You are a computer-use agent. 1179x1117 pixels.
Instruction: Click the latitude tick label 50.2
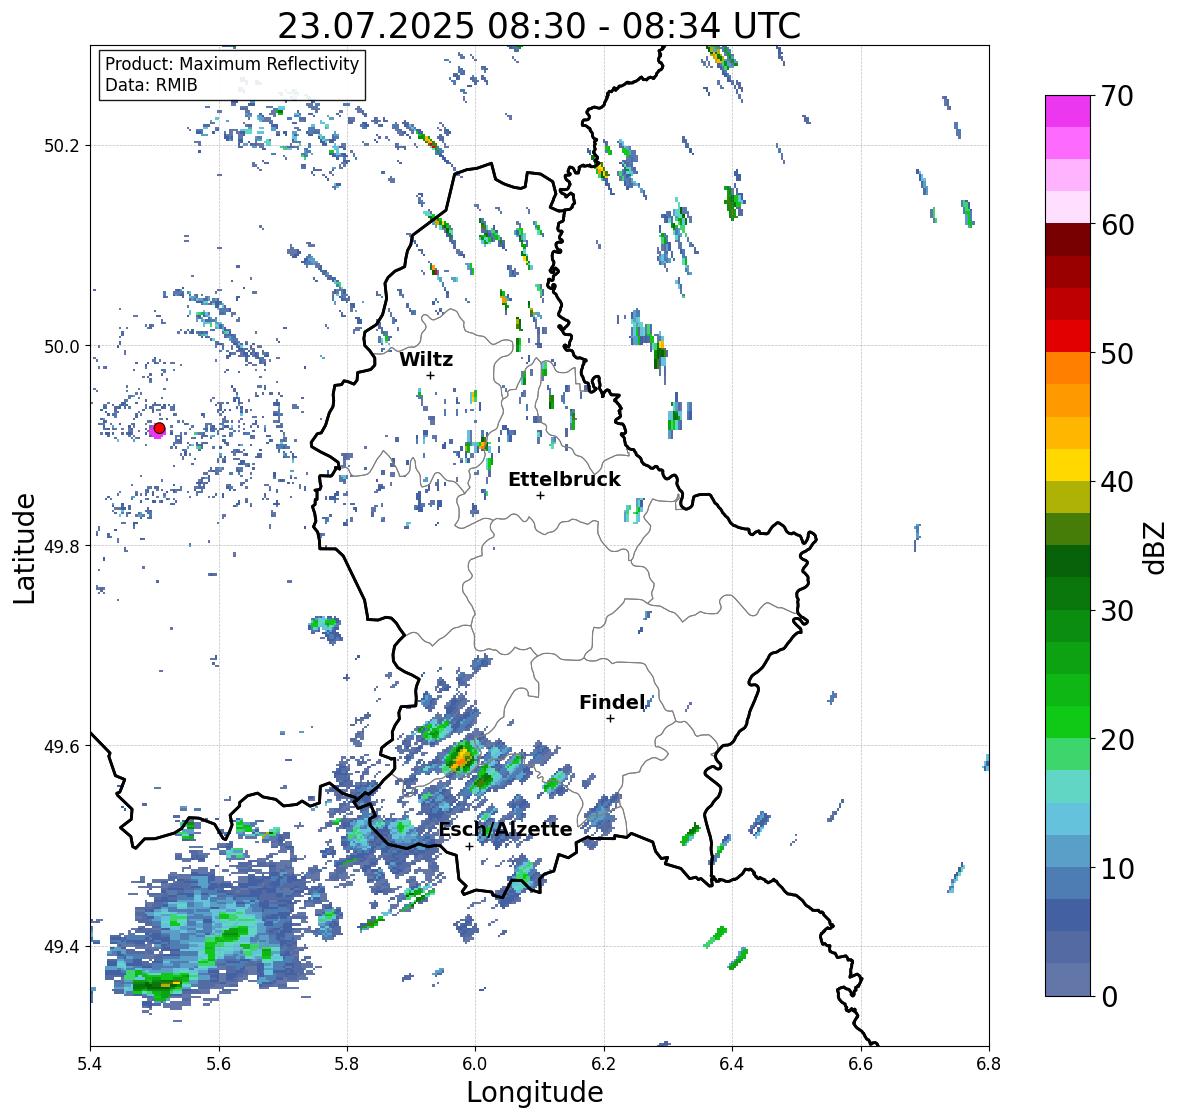(62, 146)
